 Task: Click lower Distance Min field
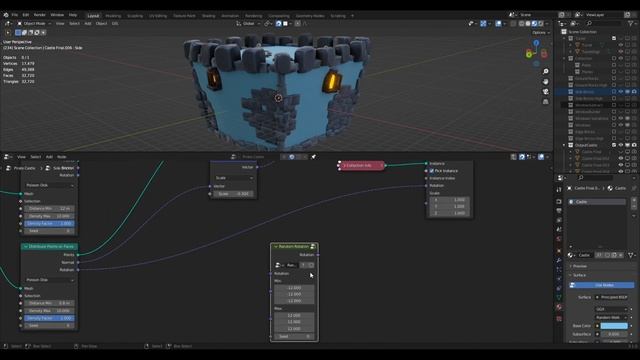click(x=49, y=303)
